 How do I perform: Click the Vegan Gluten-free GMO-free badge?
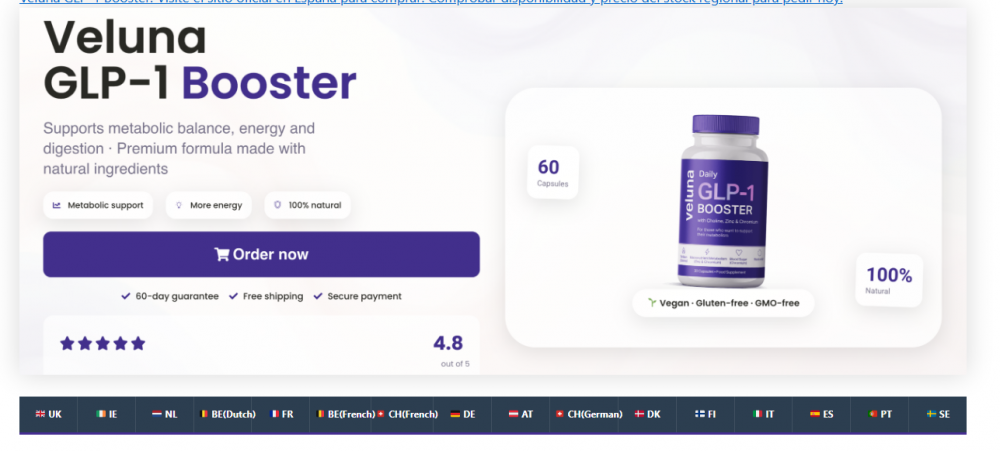[723, 303]
